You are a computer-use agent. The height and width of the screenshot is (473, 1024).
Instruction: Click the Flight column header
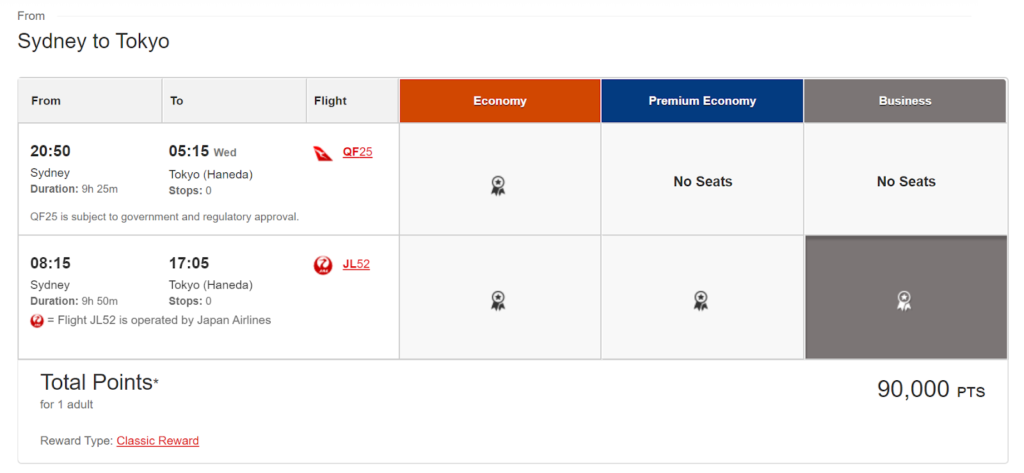pyautogui.click(x=353, y=101)
